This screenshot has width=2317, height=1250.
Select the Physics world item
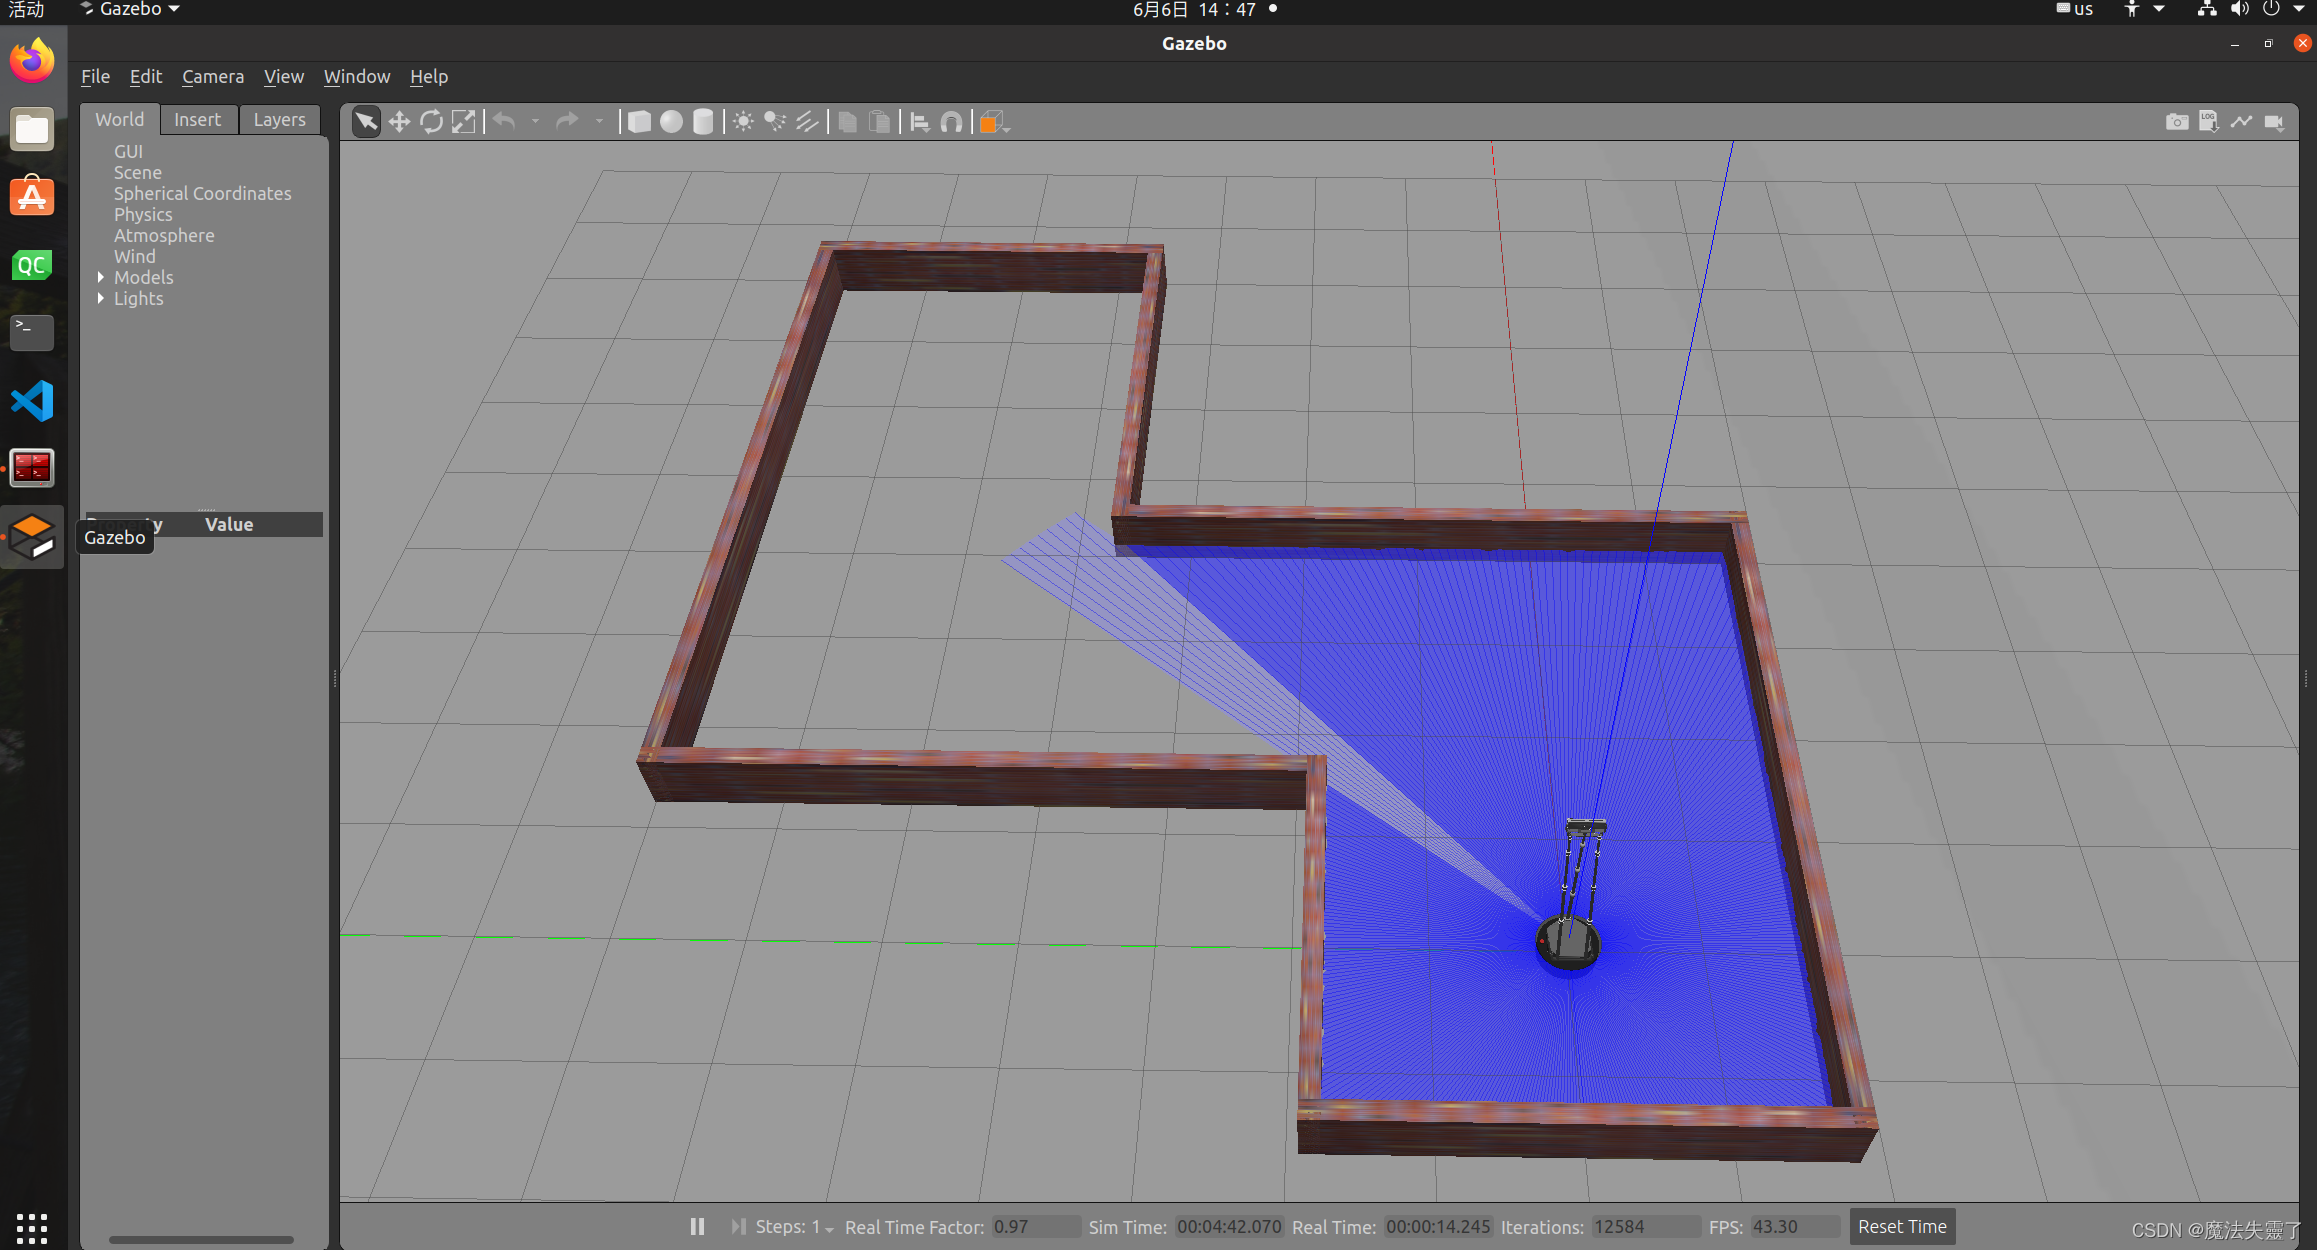coord(142,214)
